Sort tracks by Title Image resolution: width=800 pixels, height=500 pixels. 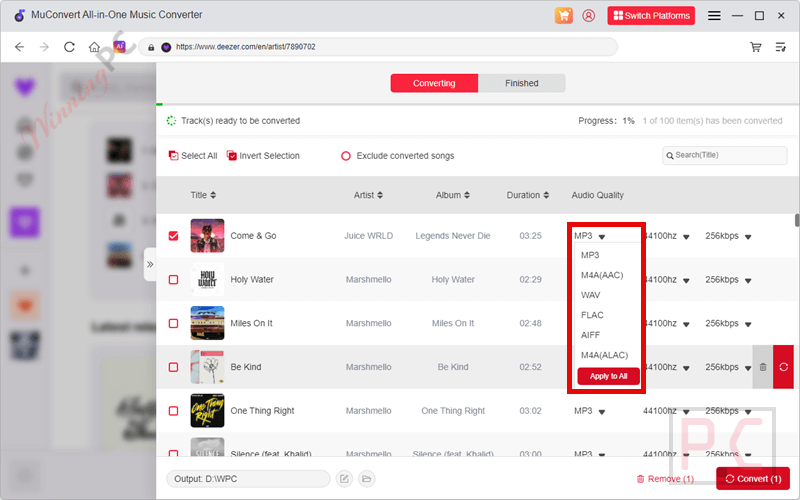point(203,195)
